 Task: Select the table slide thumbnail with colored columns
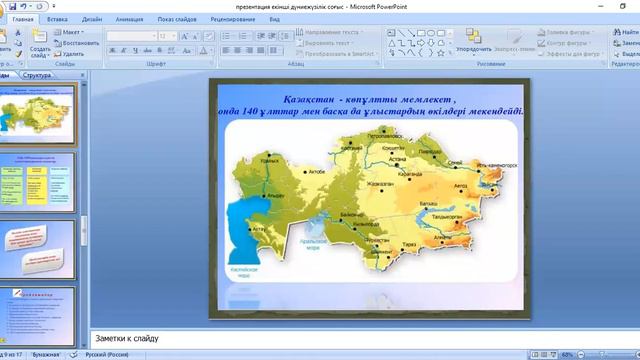pyautogui.click(x=38, y=182)
